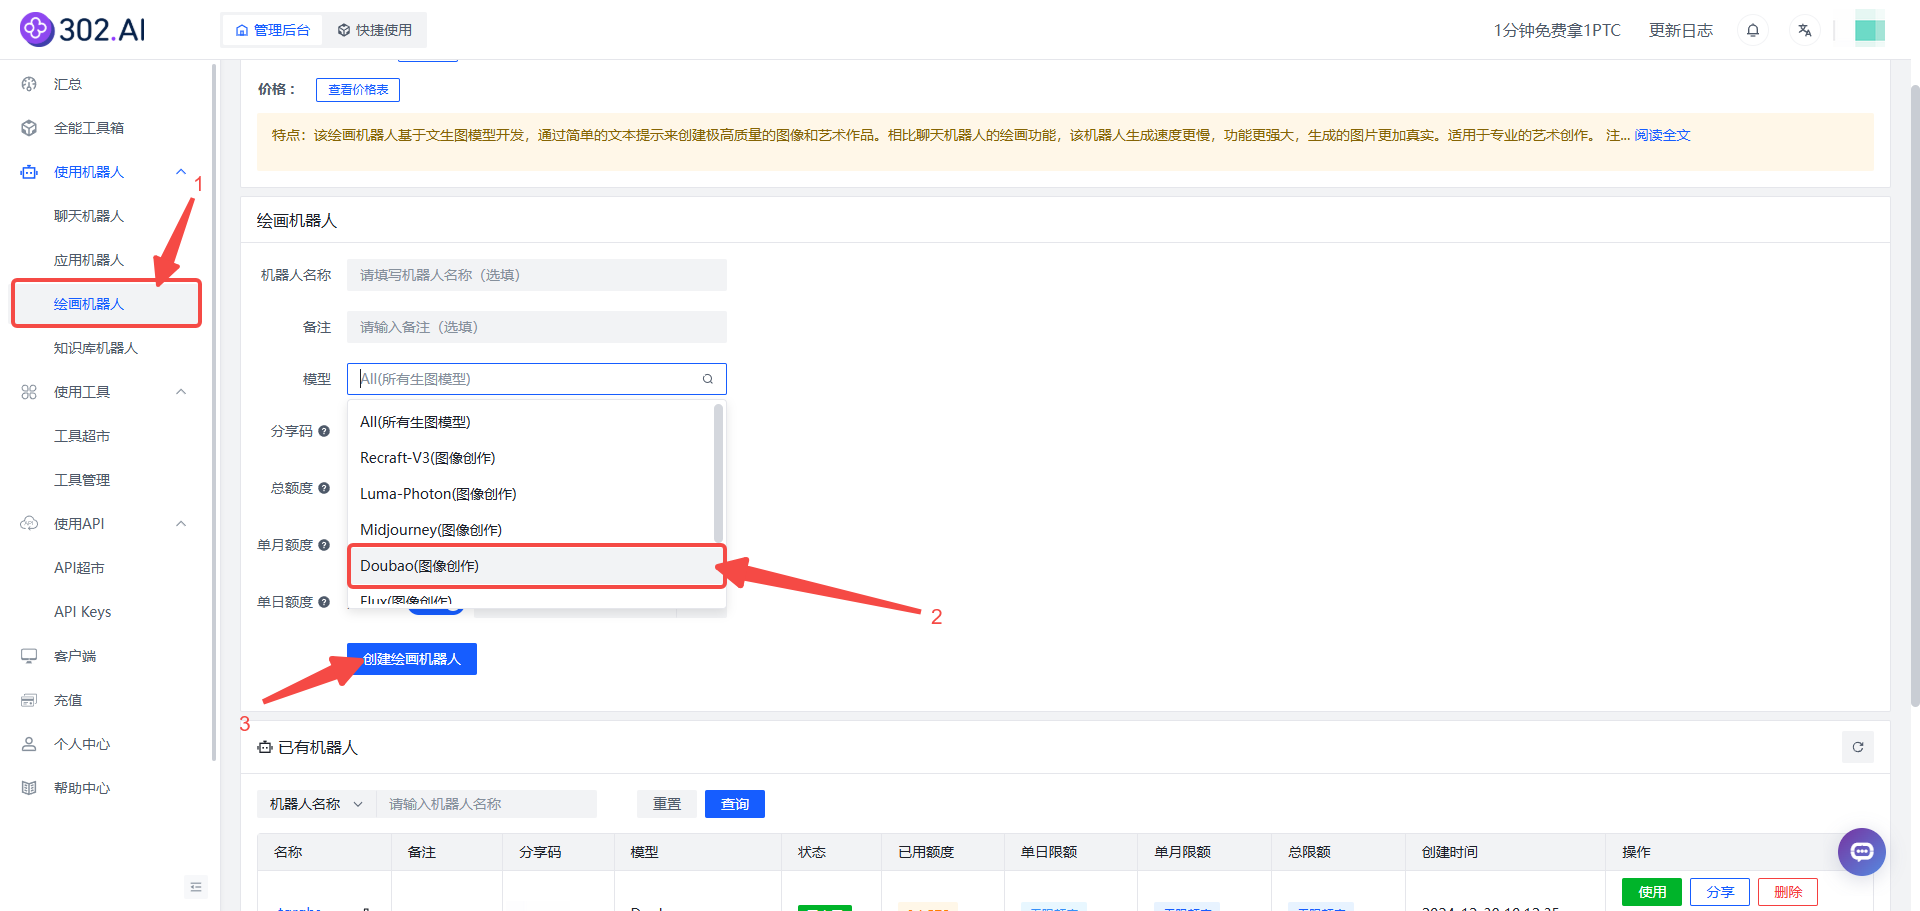This screenshot has width=1920, height=911.
Task: Open API Keys in the sidebar
Action: point(83,612)
